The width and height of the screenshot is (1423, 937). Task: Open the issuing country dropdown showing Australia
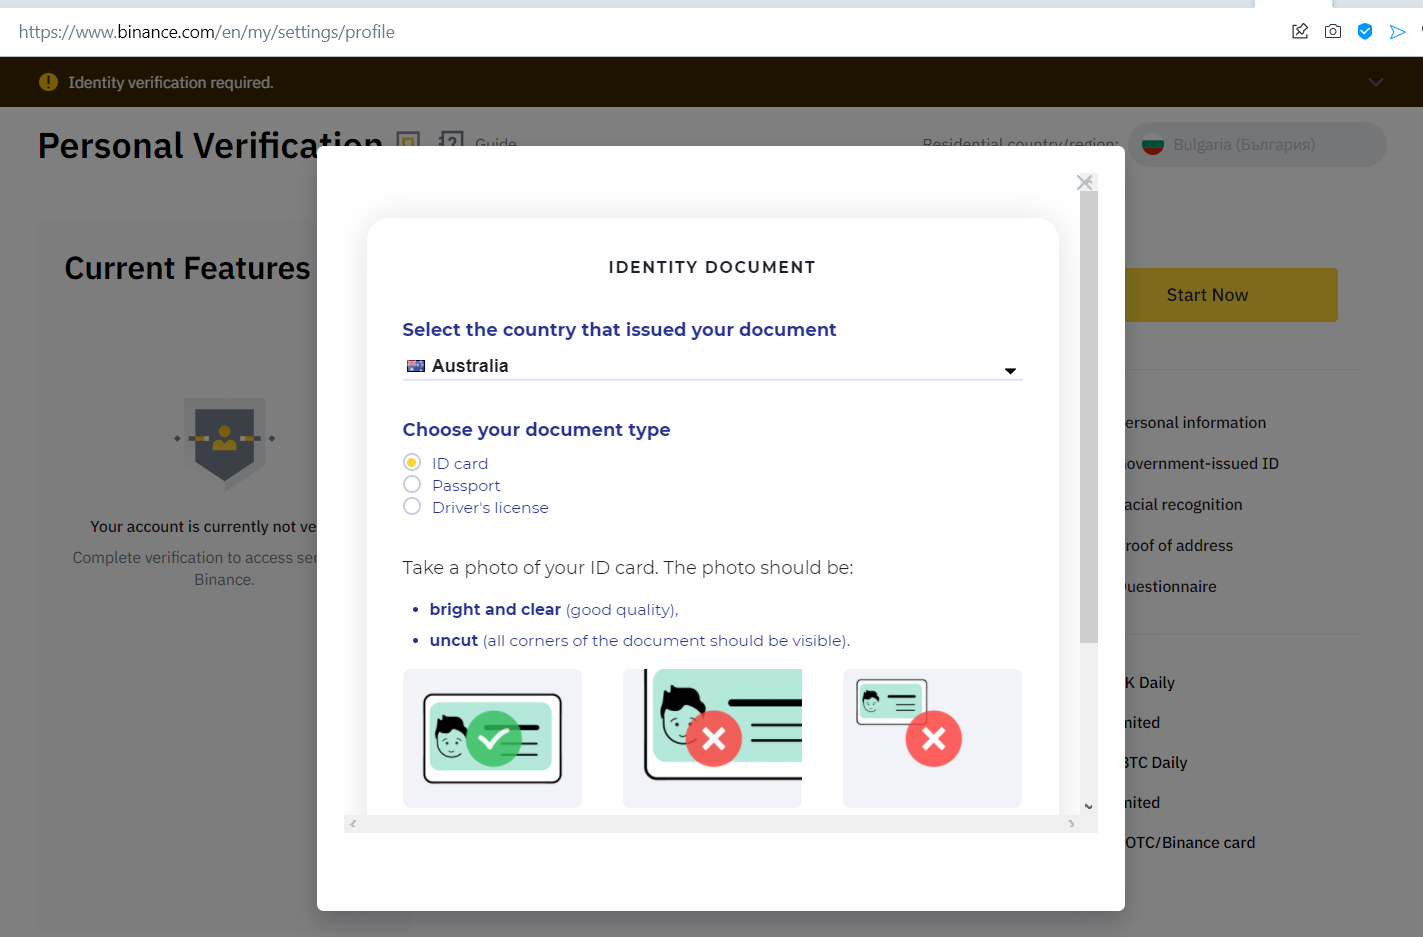click(x=712, y=366)
